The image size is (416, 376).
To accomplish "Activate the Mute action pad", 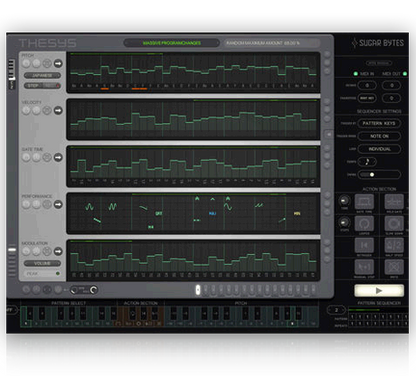I will pos(394,267).
